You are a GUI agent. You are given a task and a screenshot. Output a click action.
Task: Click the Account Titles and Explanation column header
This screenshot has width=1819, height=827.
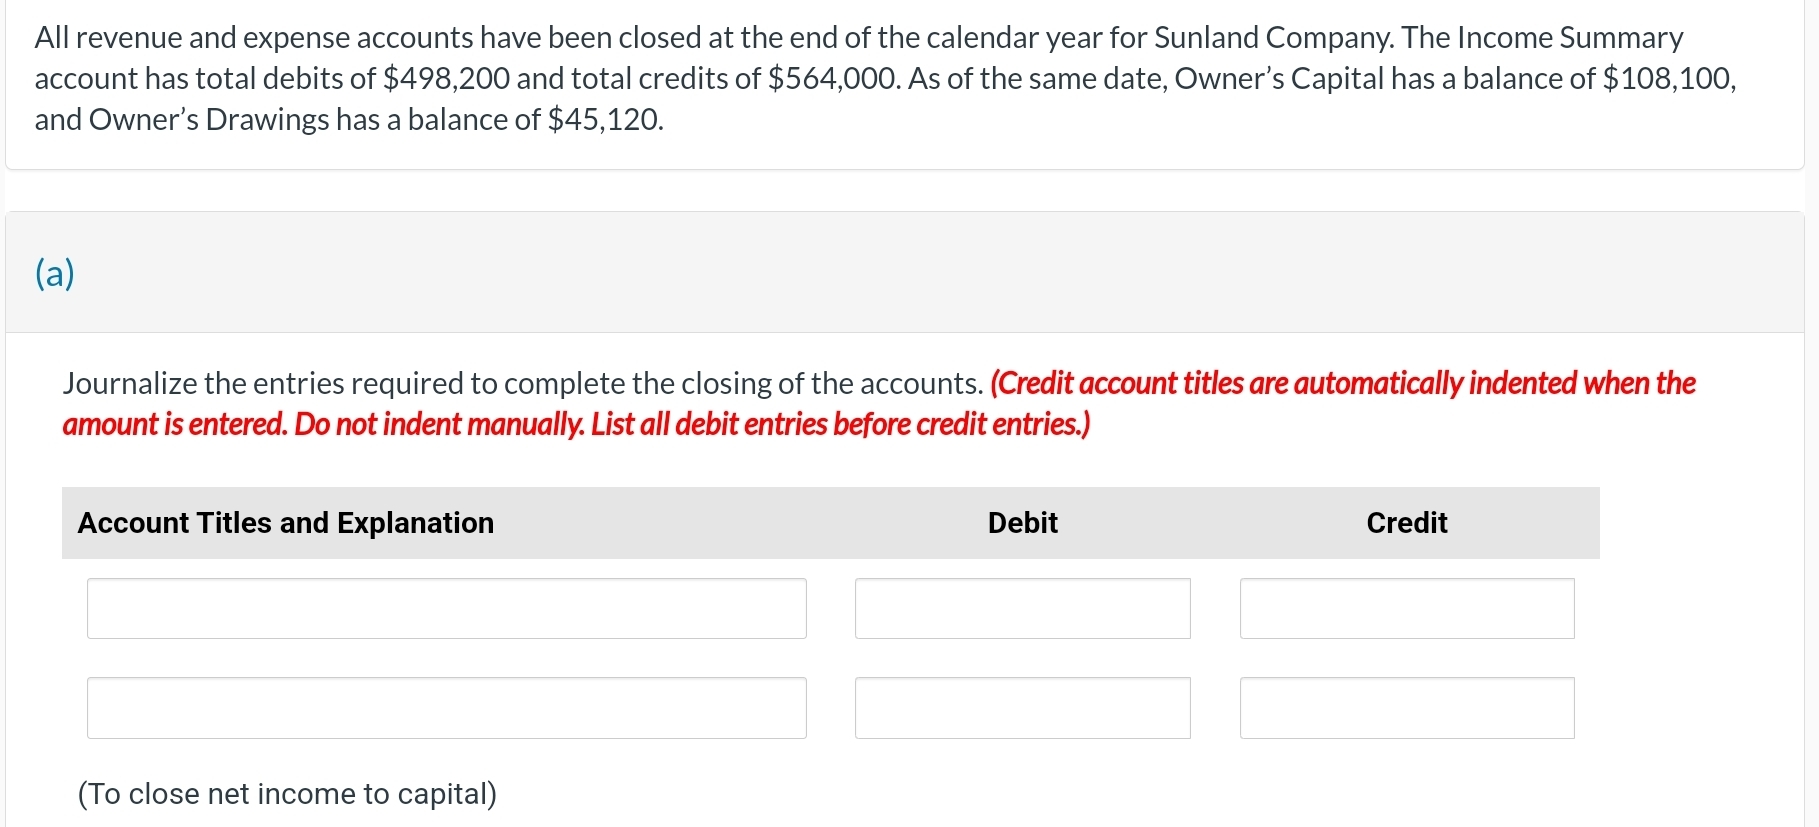click(x=286, y=522)
